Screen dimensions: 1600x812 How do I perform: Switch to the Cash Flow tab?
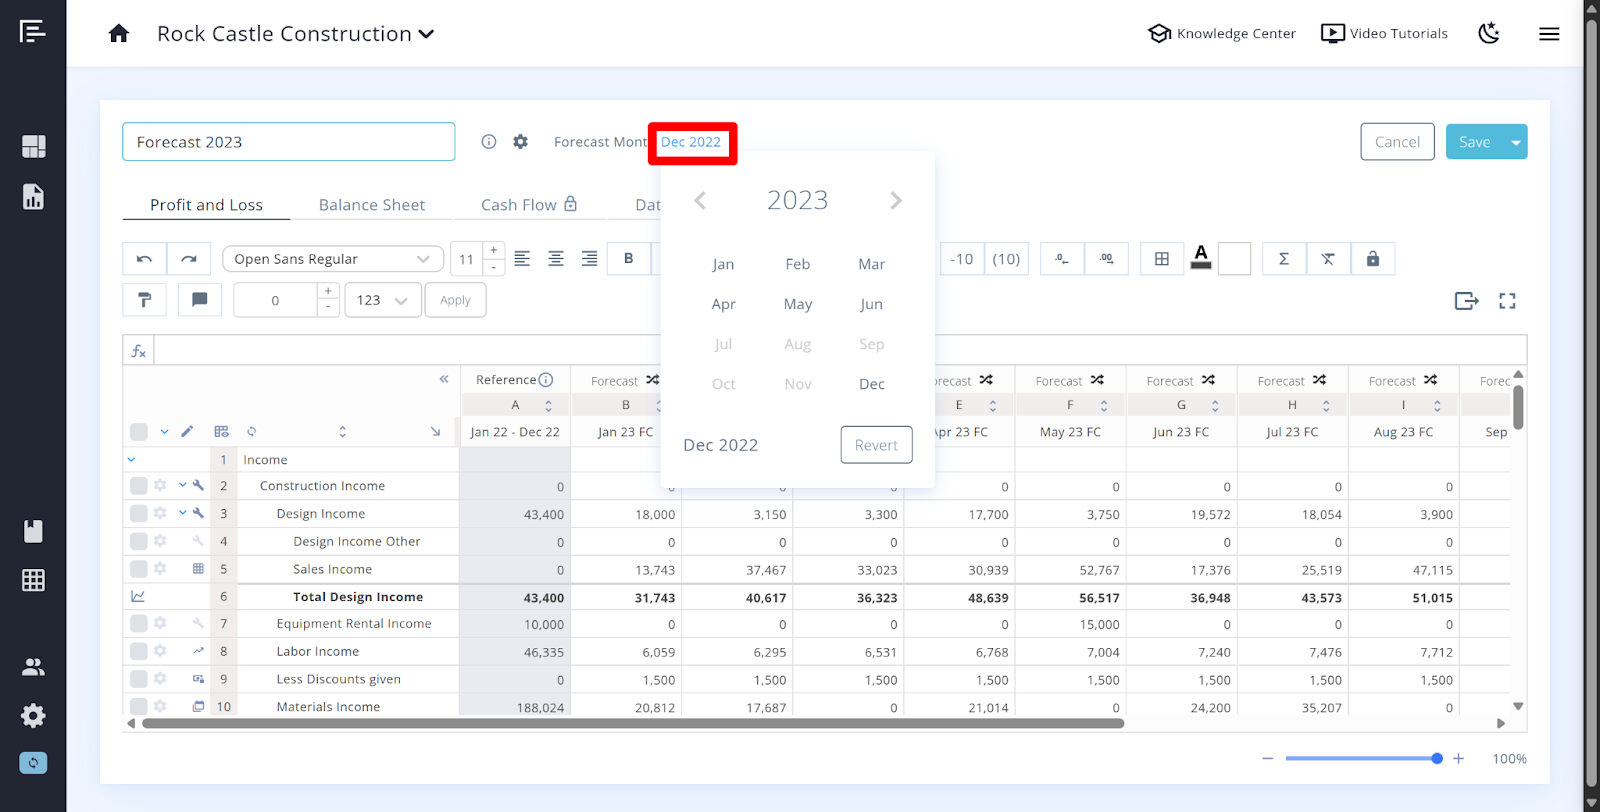[529, 205]
